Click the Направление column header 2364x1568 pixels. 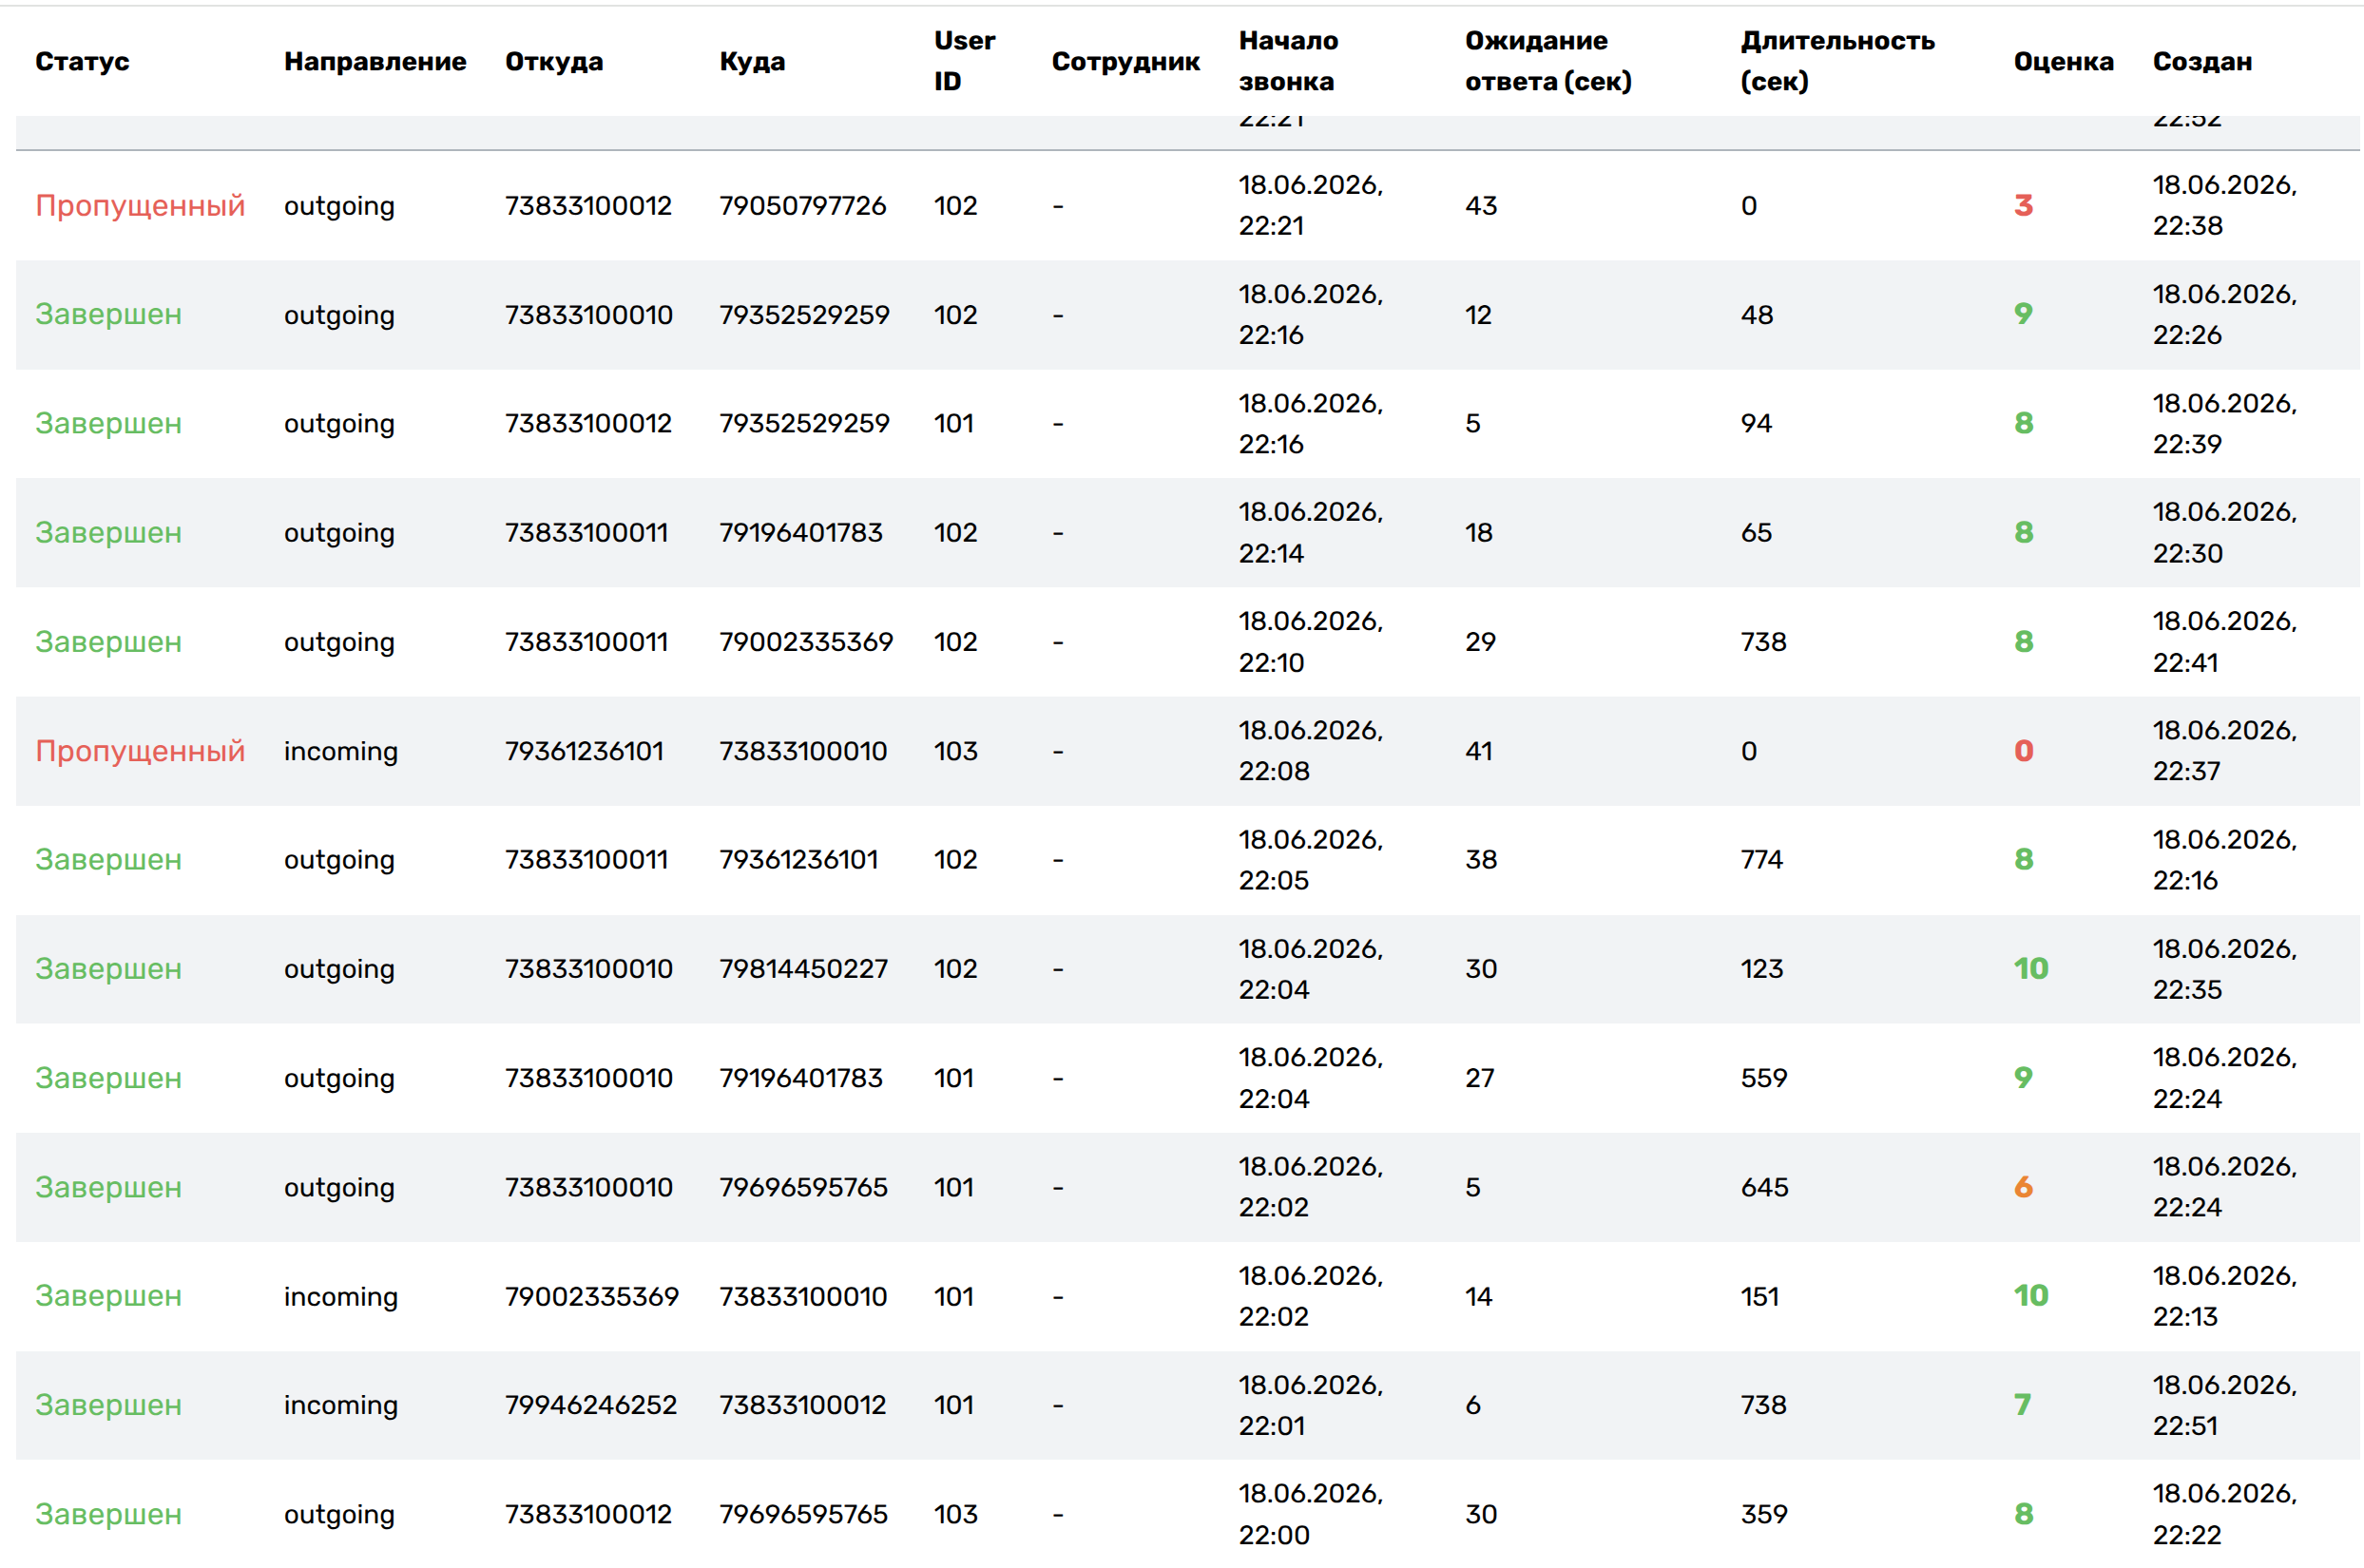click(375, 61)
